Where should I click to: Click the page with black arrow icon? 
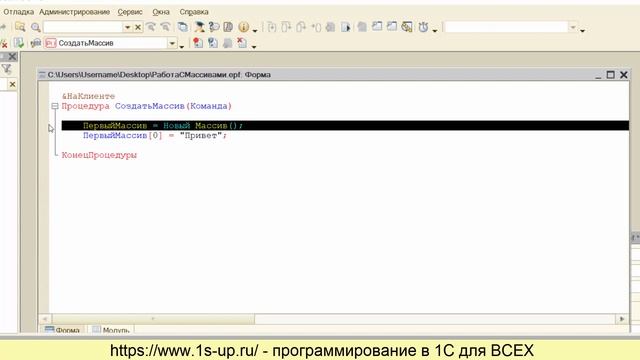346,27
